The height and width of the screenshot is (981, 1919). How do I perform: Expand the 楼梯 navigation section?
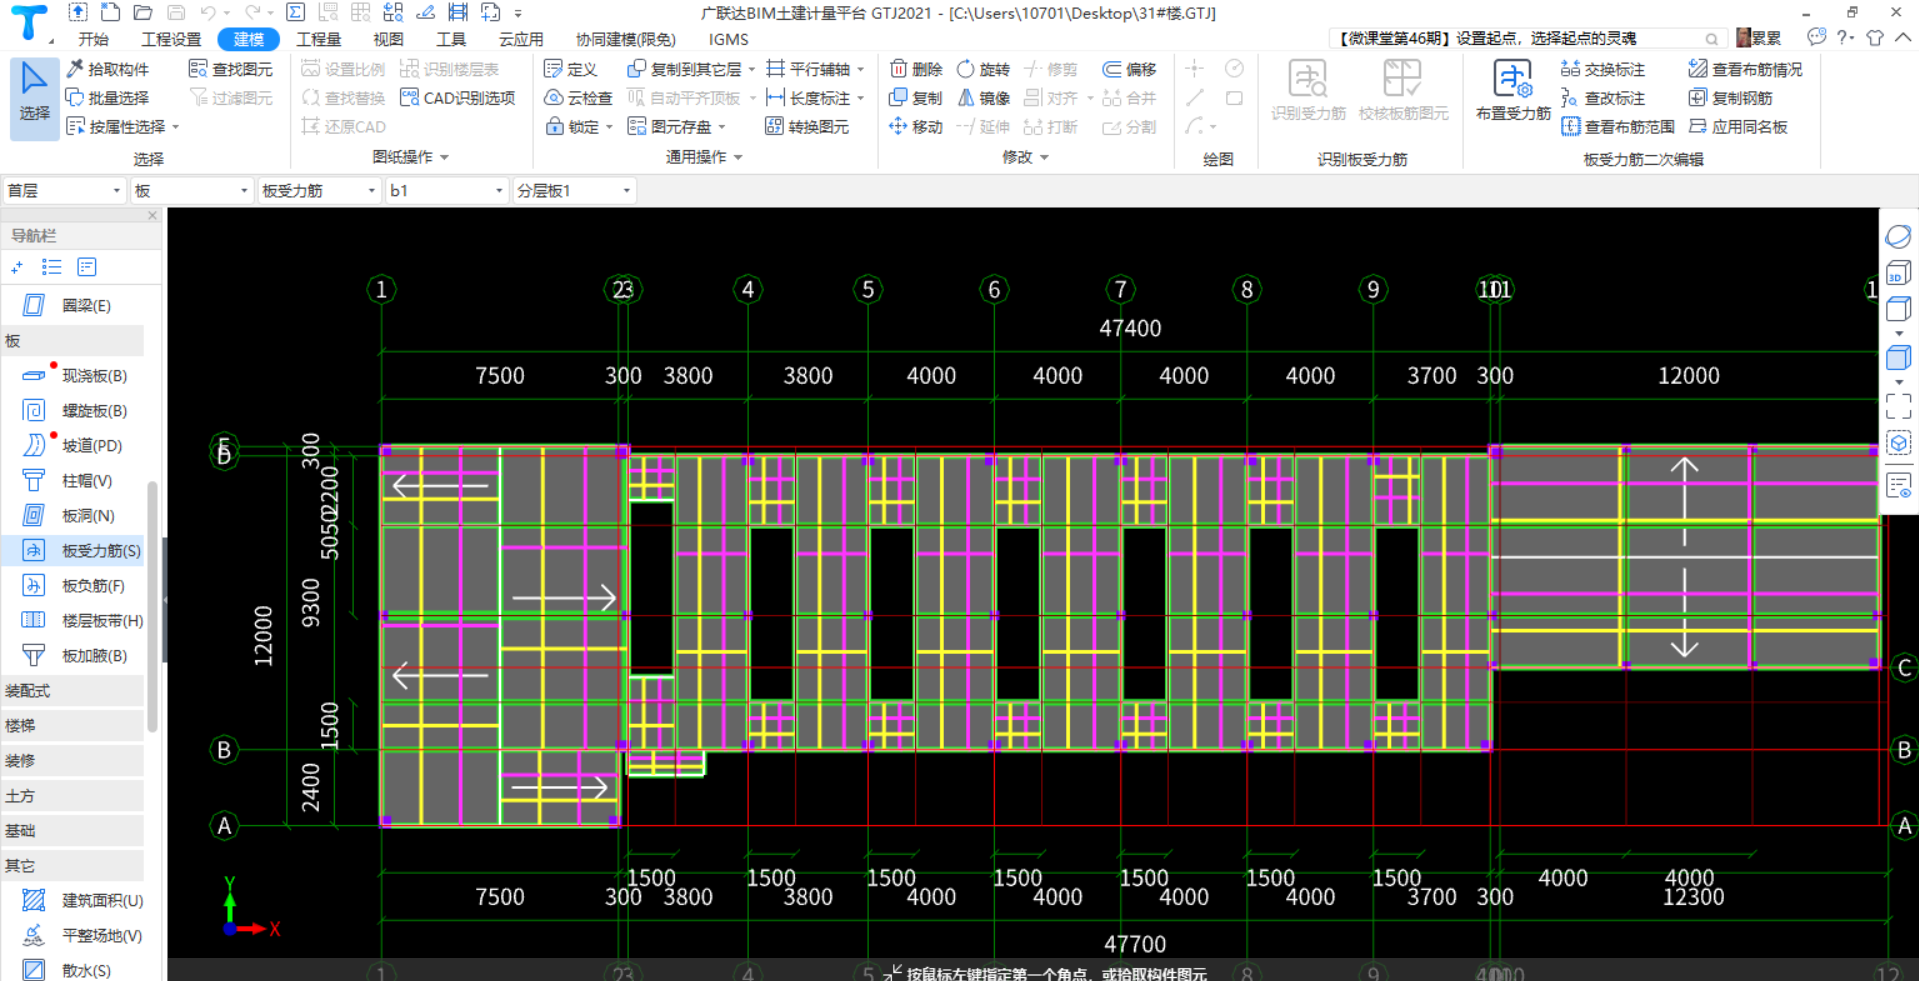click(x=73, y=726)
